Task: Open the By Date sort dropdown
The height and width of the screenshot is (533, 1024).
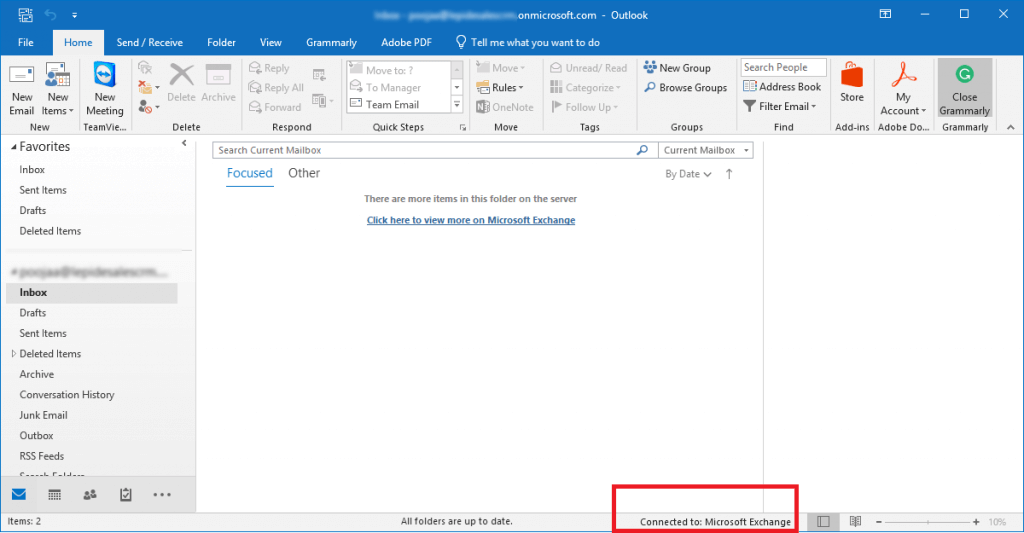Action: [688, 174]
